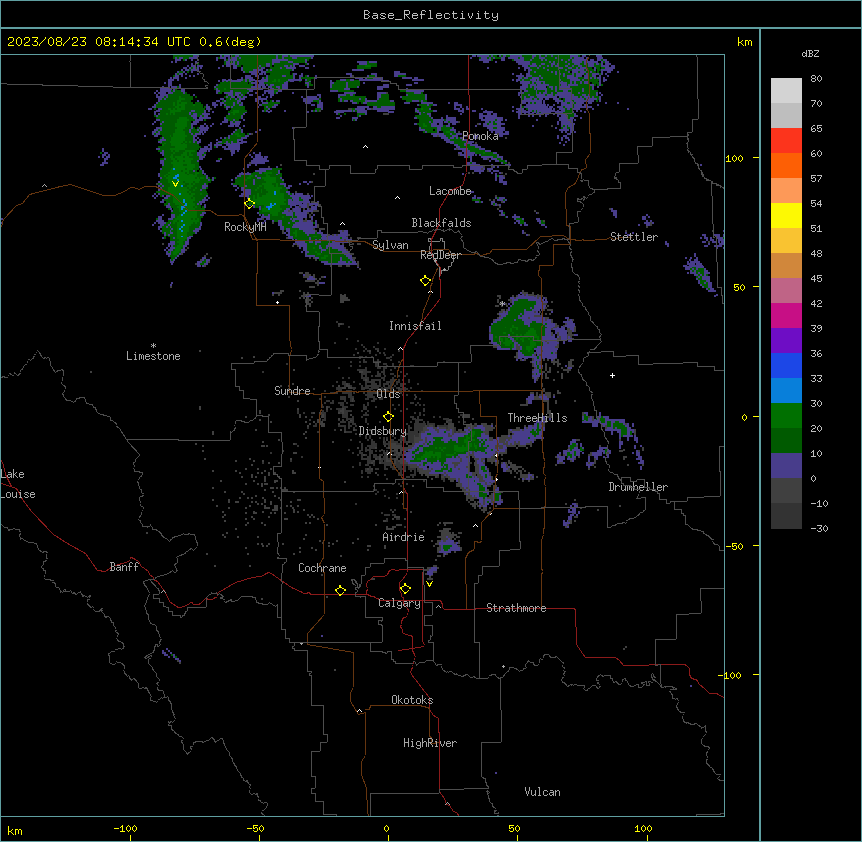
Task: Select the Banff label
Action: [x=124, y=567]
